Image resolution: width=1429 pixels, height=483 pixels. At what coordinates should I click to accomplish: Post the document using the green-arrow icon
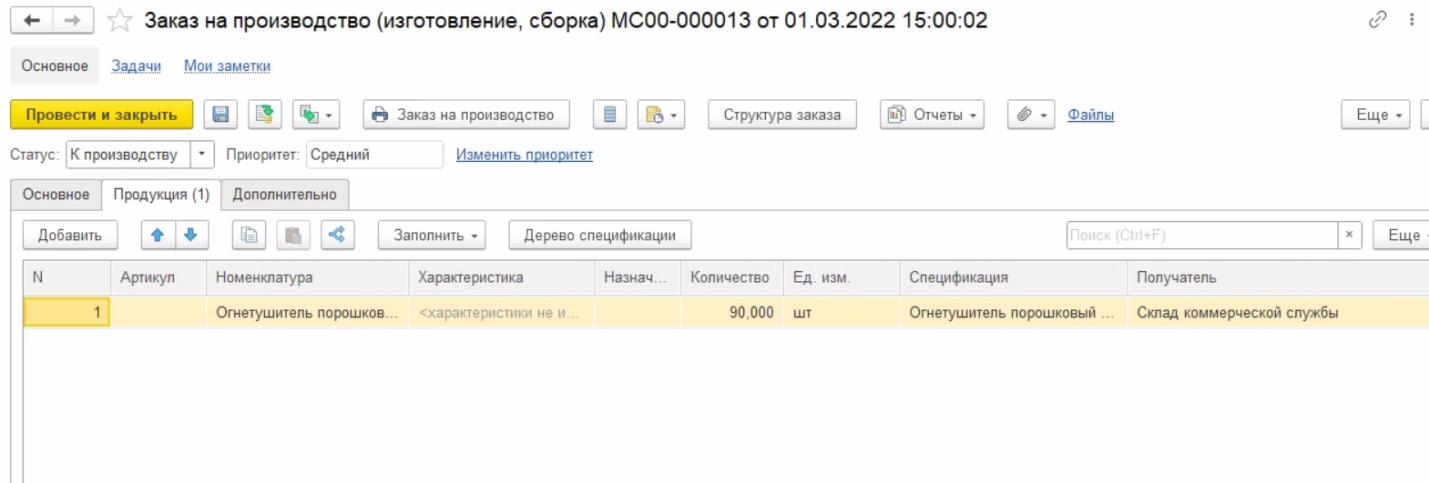coord(264,115)
